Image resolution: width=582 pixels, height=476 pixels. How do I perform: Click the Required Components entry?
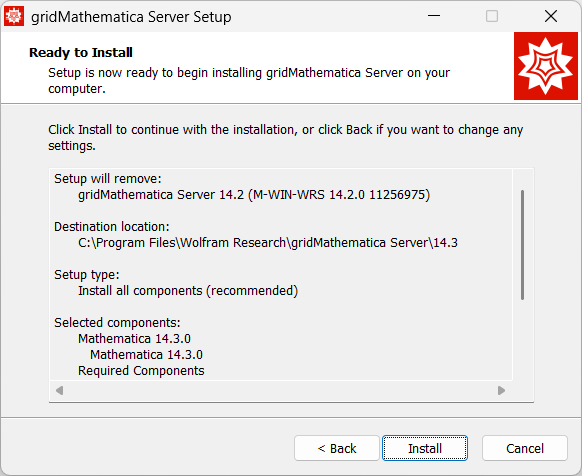pos(141,371)
